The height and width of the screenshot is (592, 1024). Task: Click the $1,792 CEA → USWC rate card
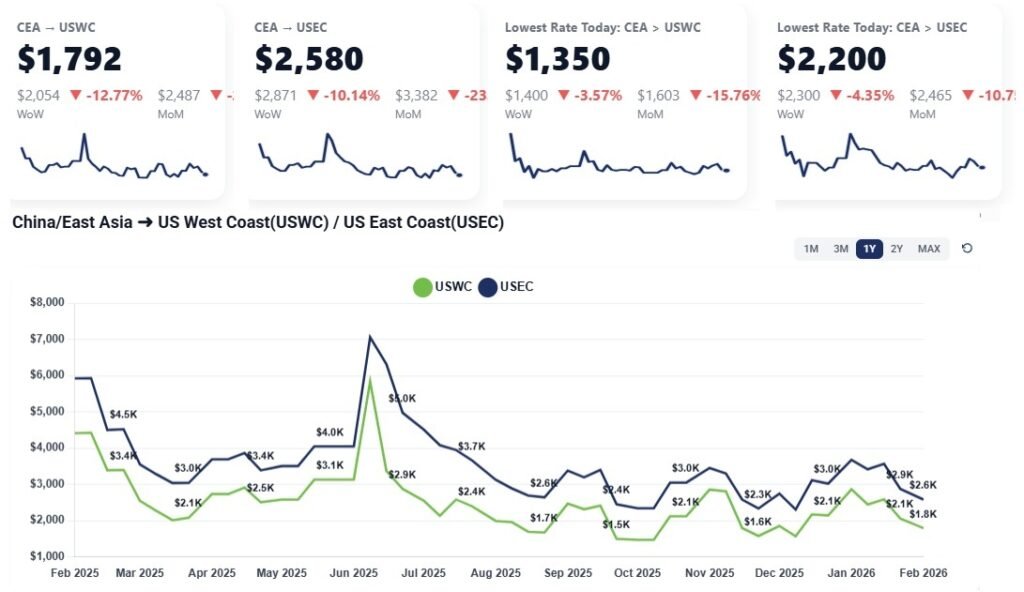pos(110,60)
